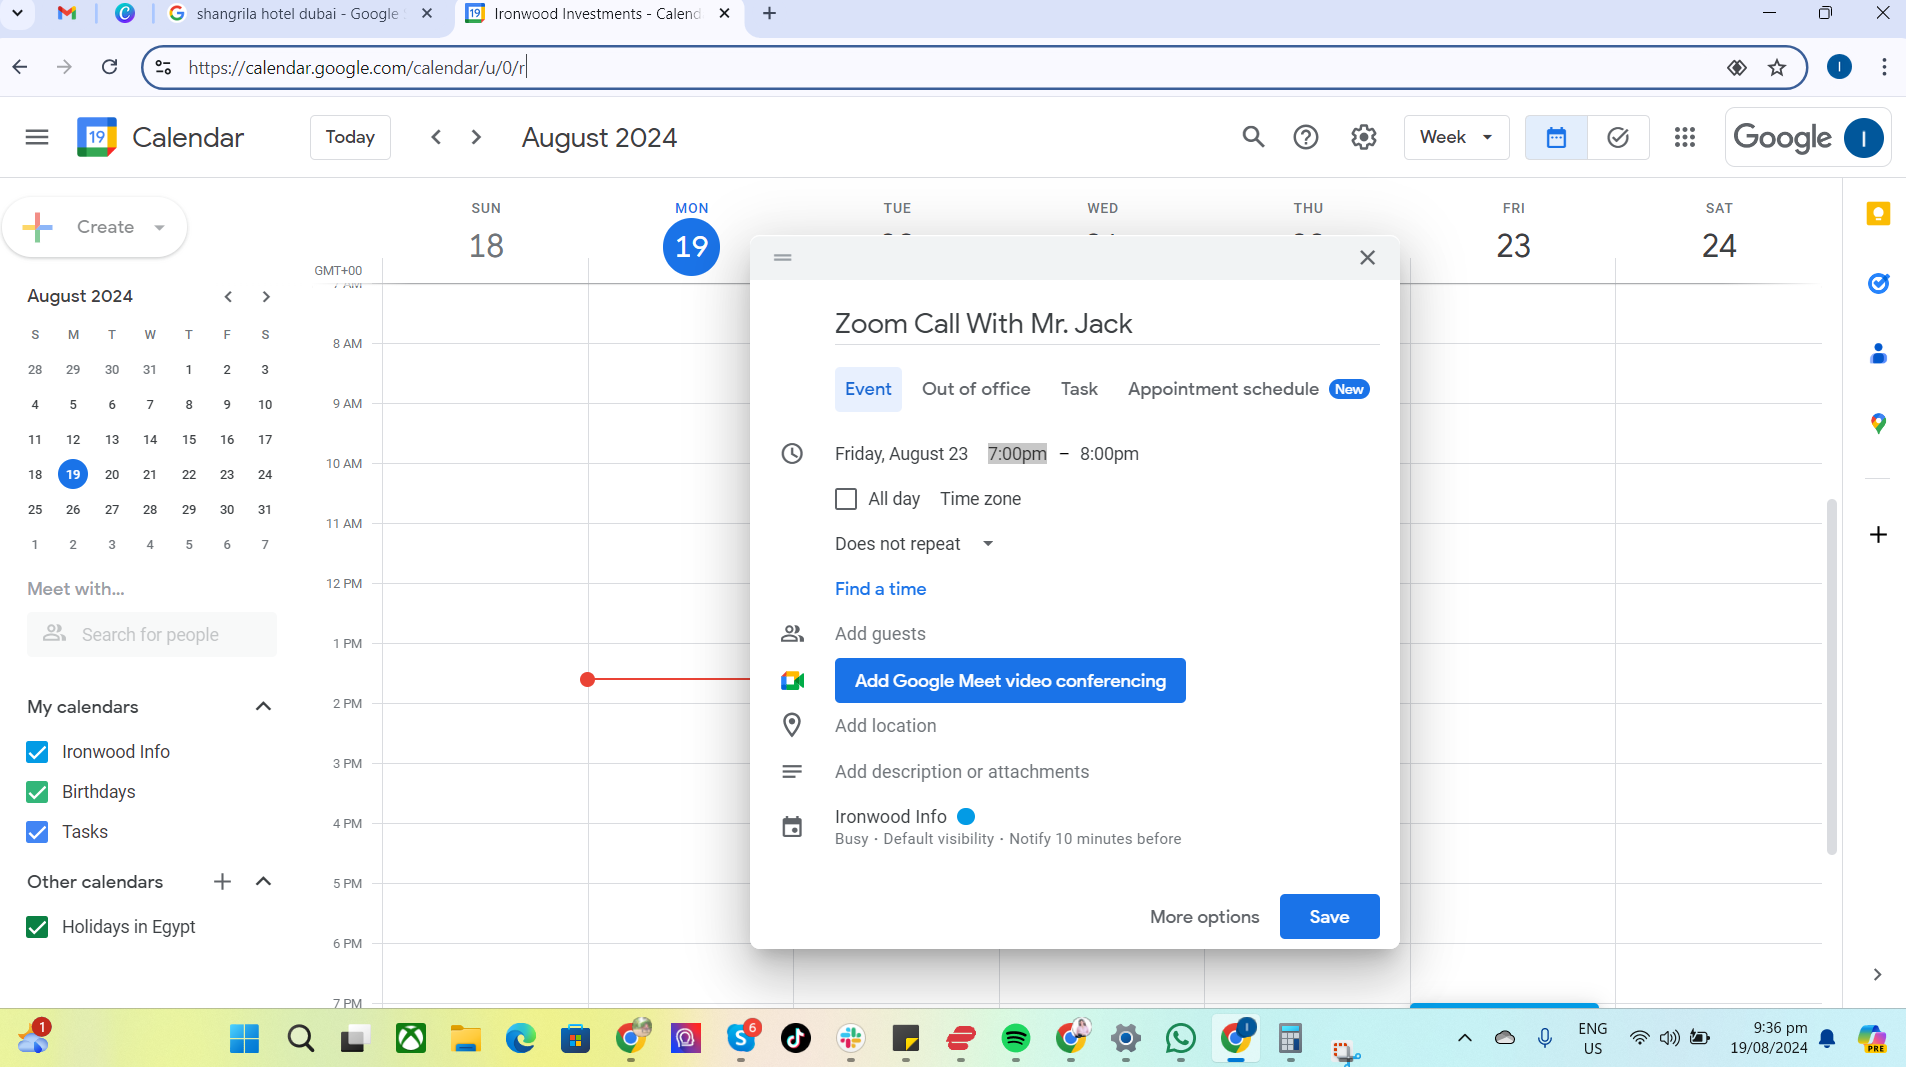Go to previous week arrow

tap(436, 137)
